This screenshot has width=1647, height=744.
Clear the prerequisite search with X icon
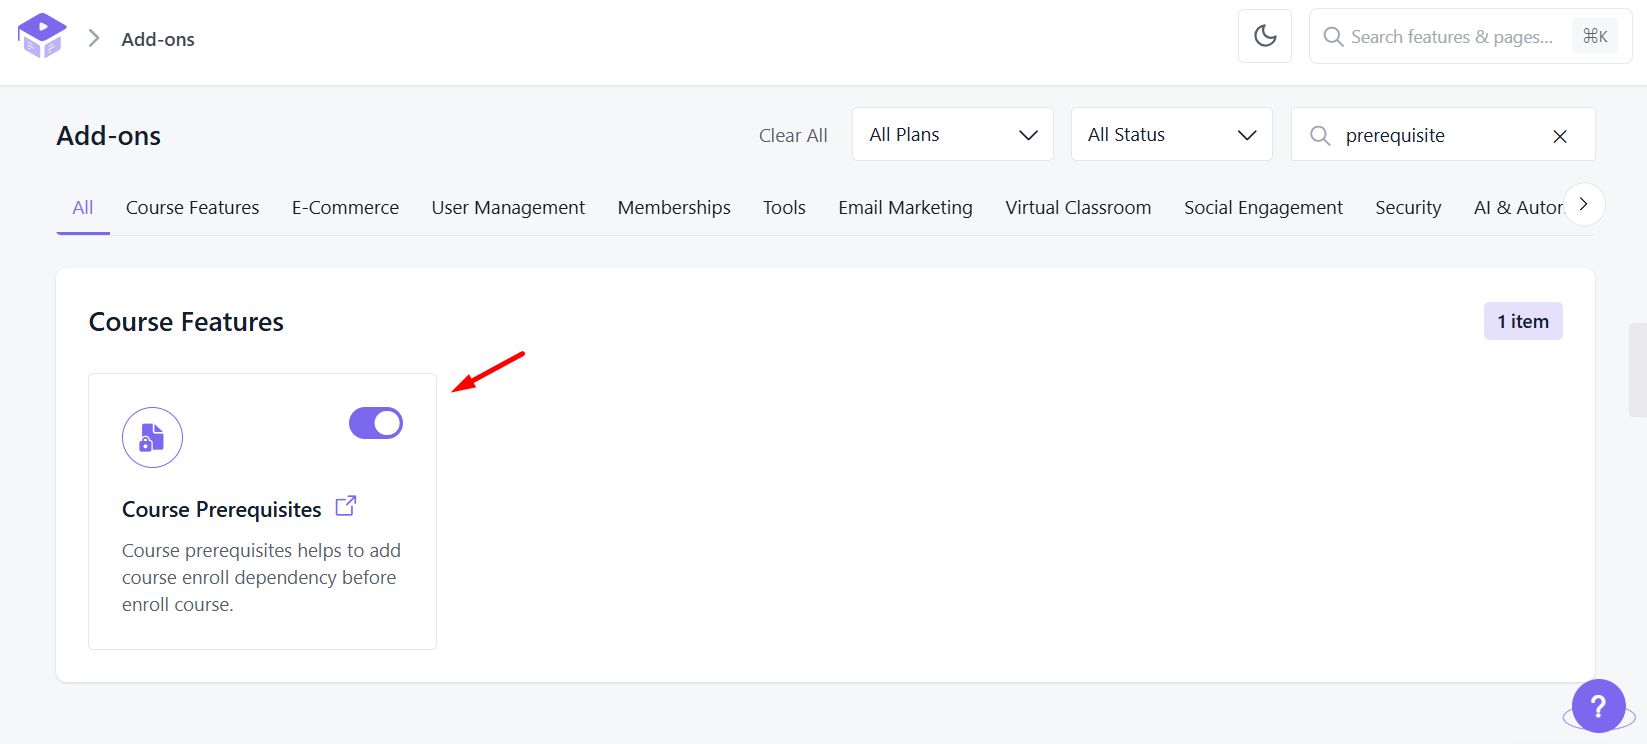point(1560,136)
